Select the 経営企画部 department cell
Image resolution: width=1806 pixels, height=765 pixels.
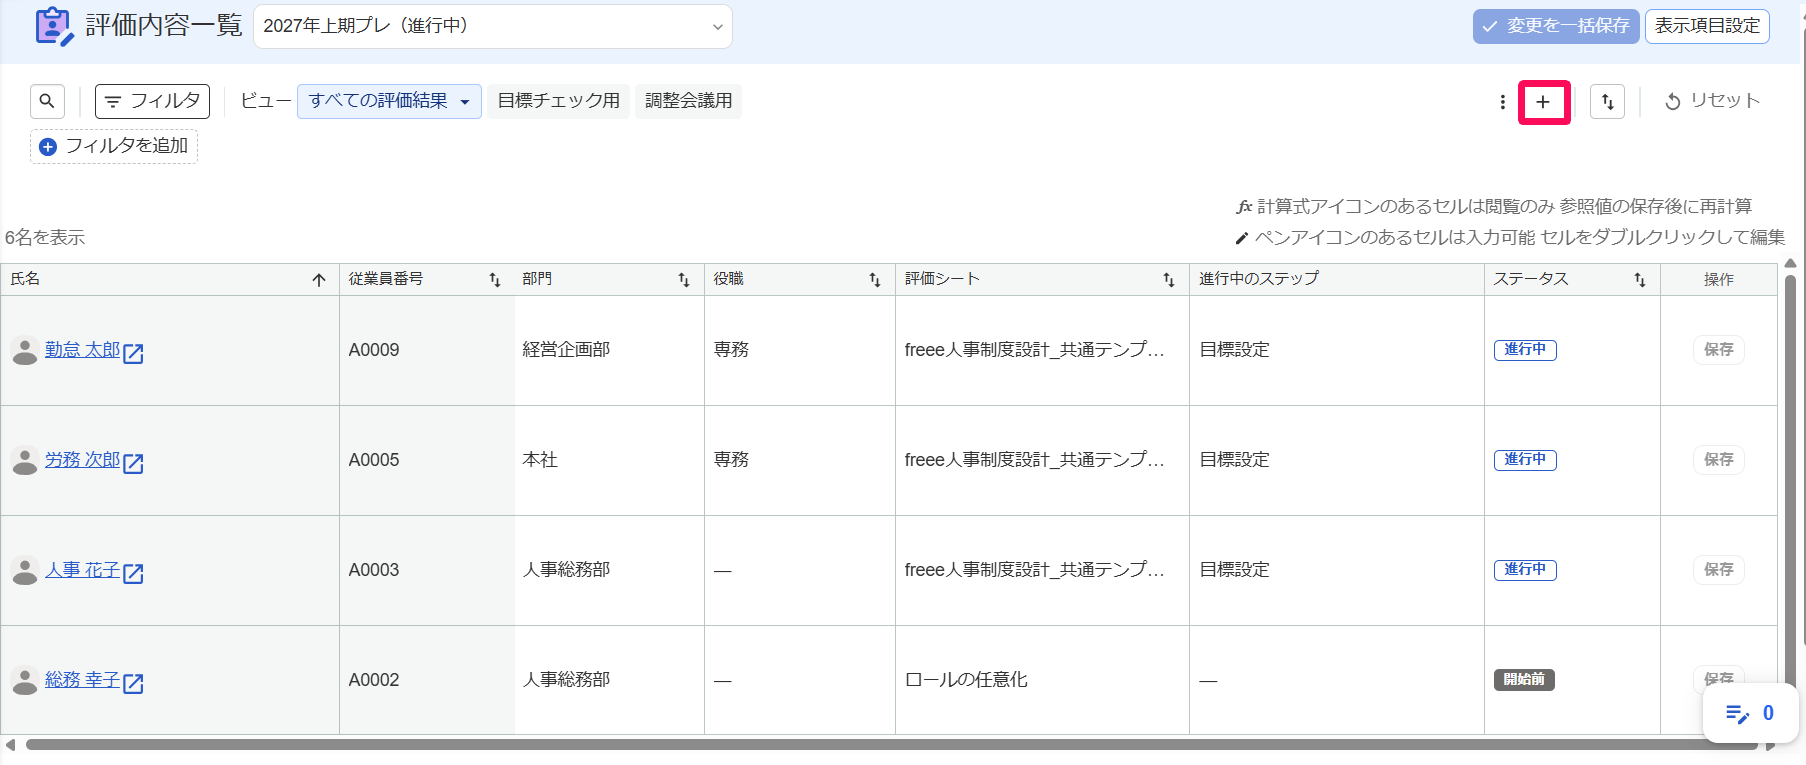609,350
